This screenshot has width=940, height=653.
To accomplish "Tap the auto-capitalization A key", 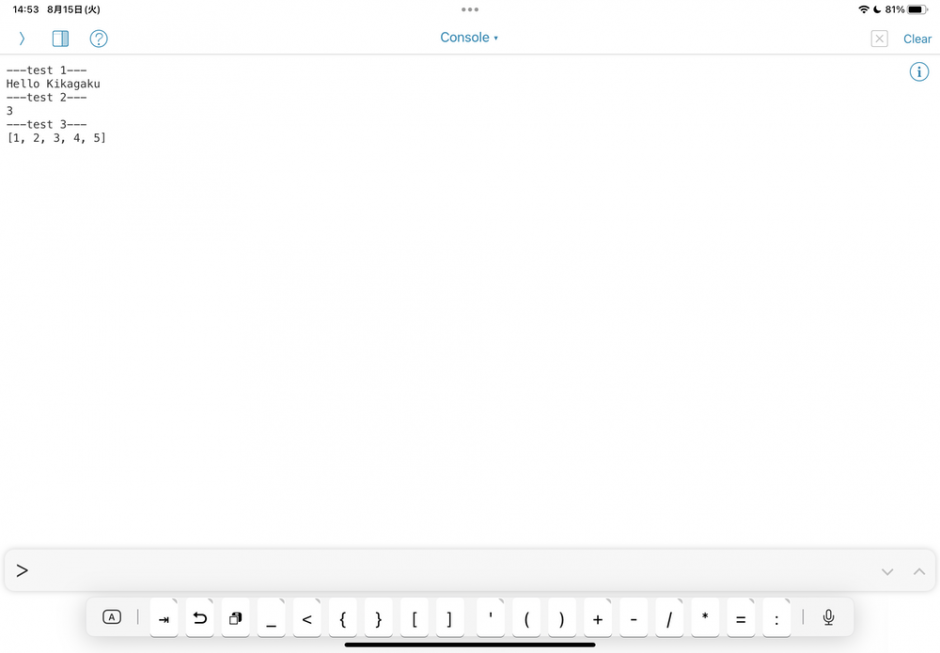I will tap(112, 617).
